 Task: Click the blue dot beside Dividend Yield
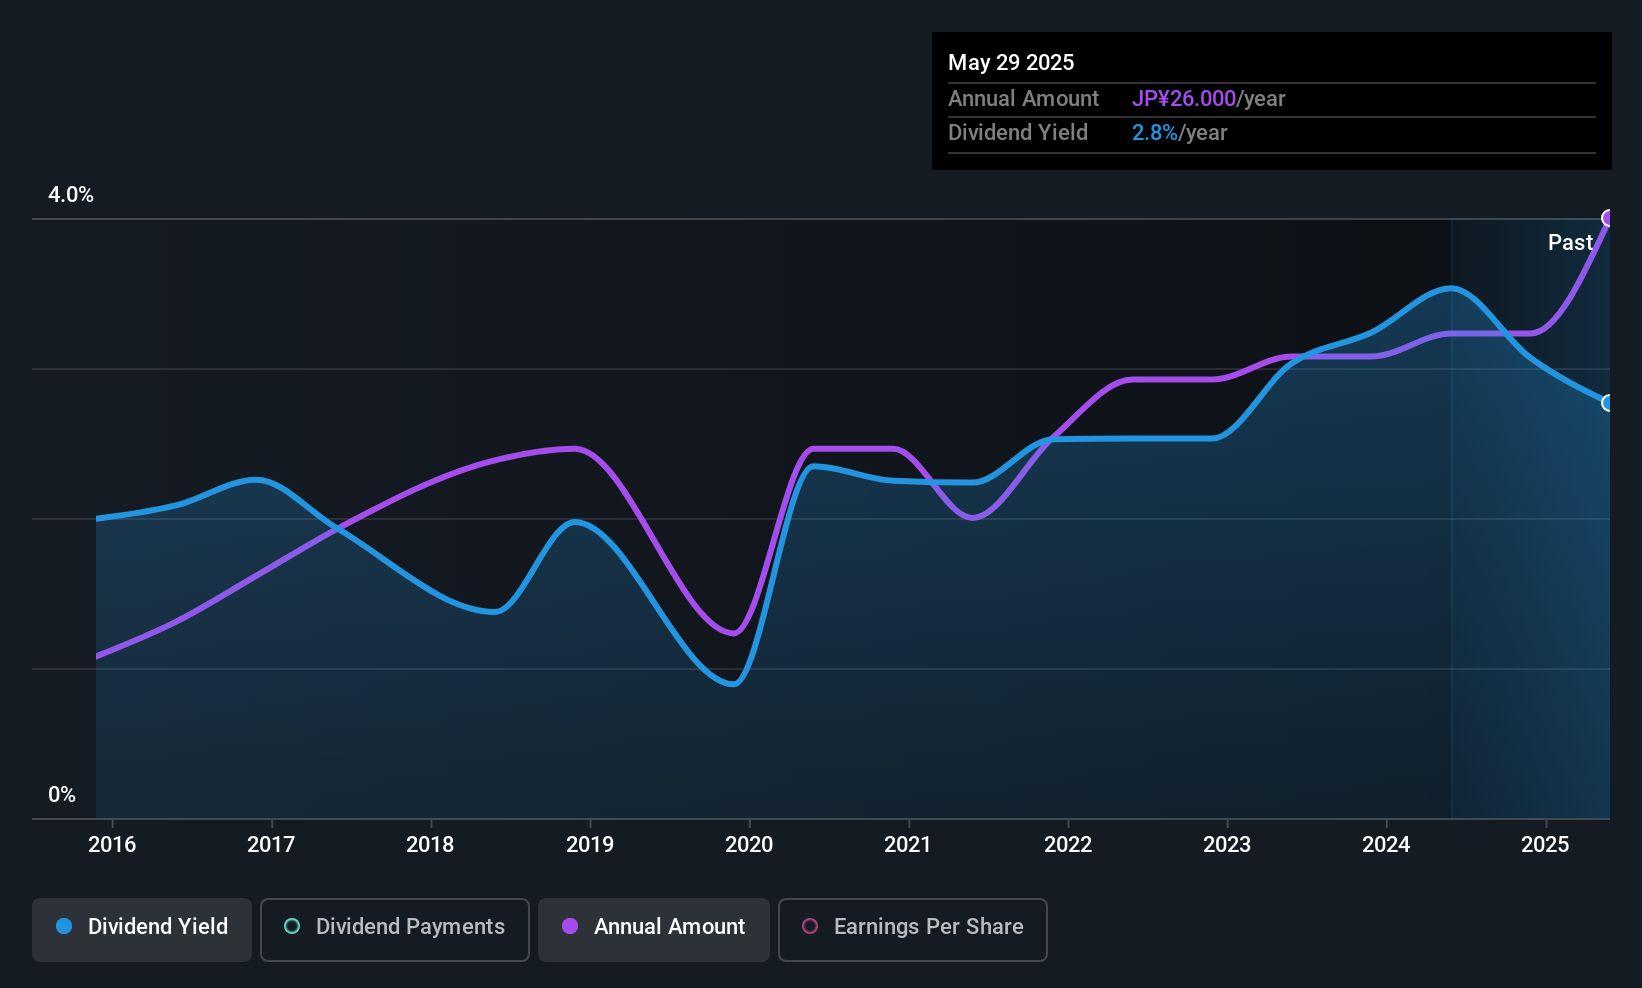(64, 926)
